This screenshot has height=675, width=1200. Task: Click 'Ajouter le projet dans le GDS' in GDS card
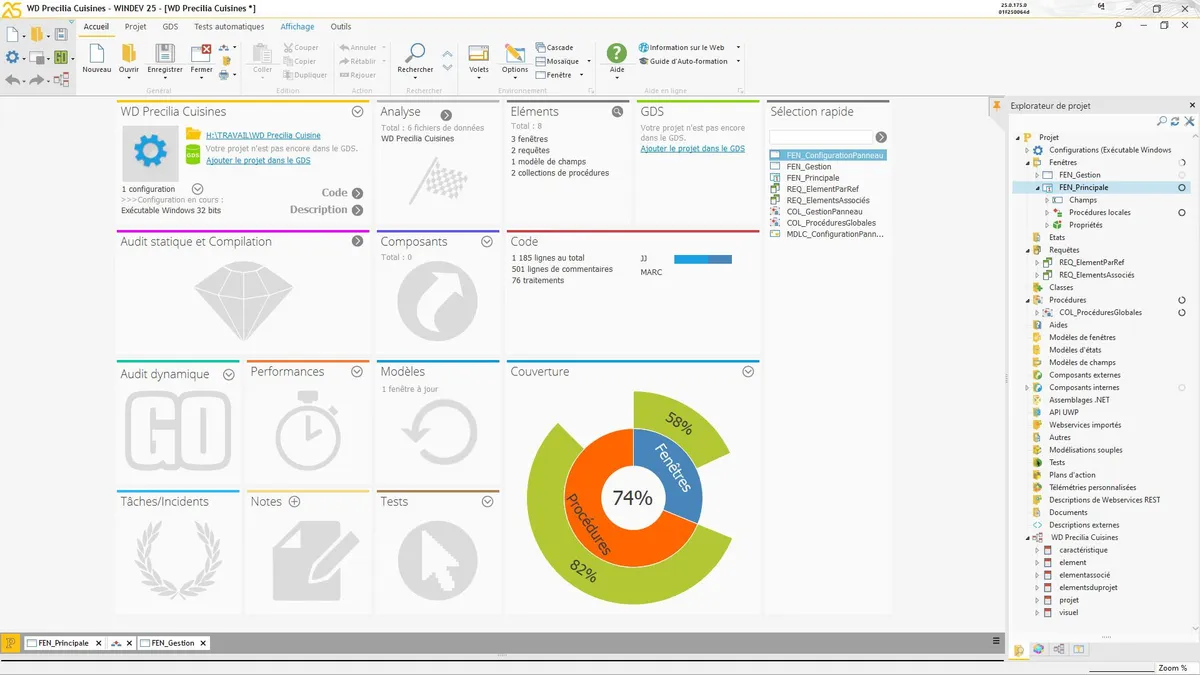692,149
